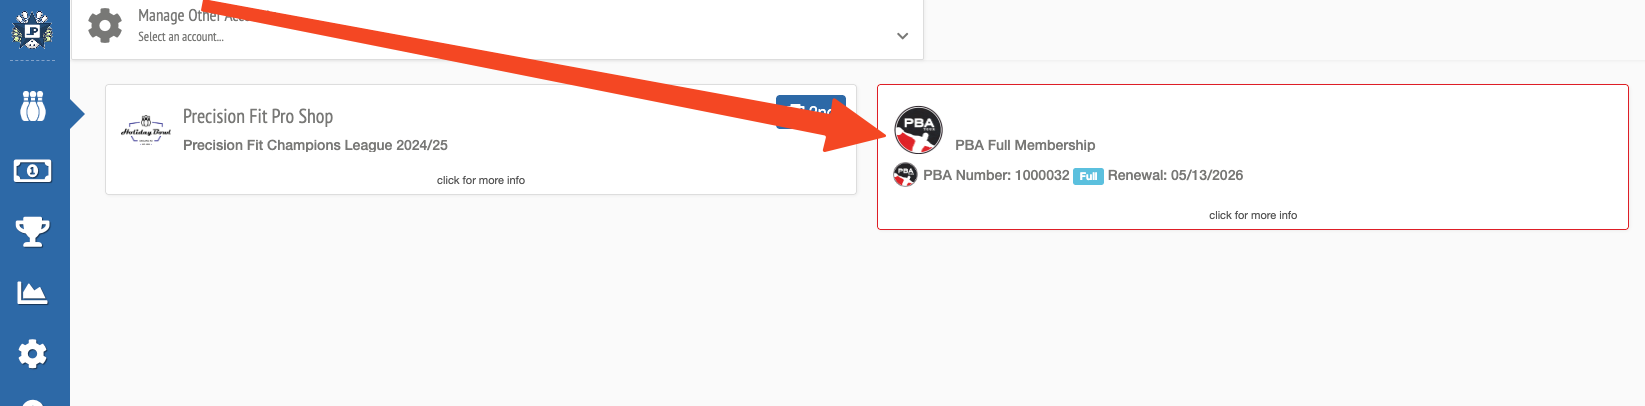Click the Holiday Bowl logo thumbnail
Screen dimensions: 1645x406
(x=146, y=130)
